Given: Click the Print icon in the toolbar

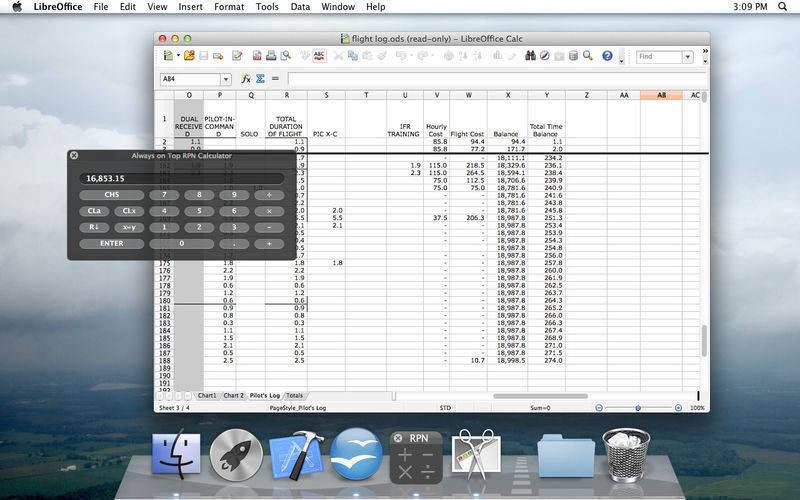Looking at the screenshot, I should (x=271, y=56).
